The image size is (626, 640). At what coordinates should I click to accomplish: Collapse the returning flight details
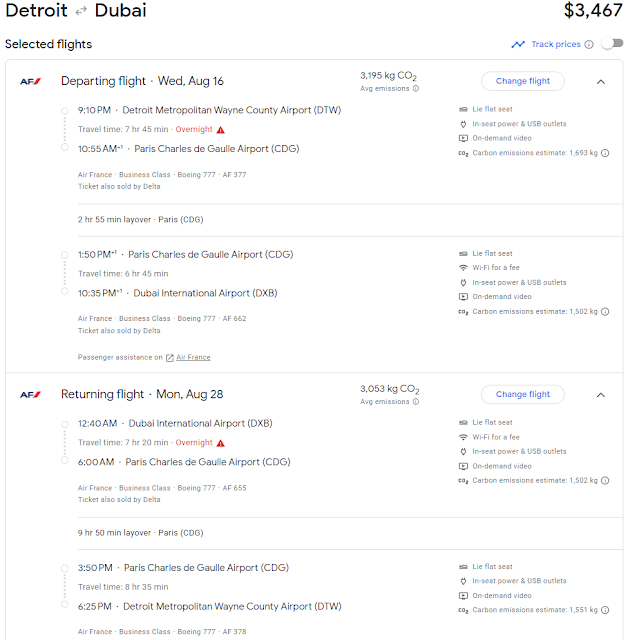[x=600, y=395]
